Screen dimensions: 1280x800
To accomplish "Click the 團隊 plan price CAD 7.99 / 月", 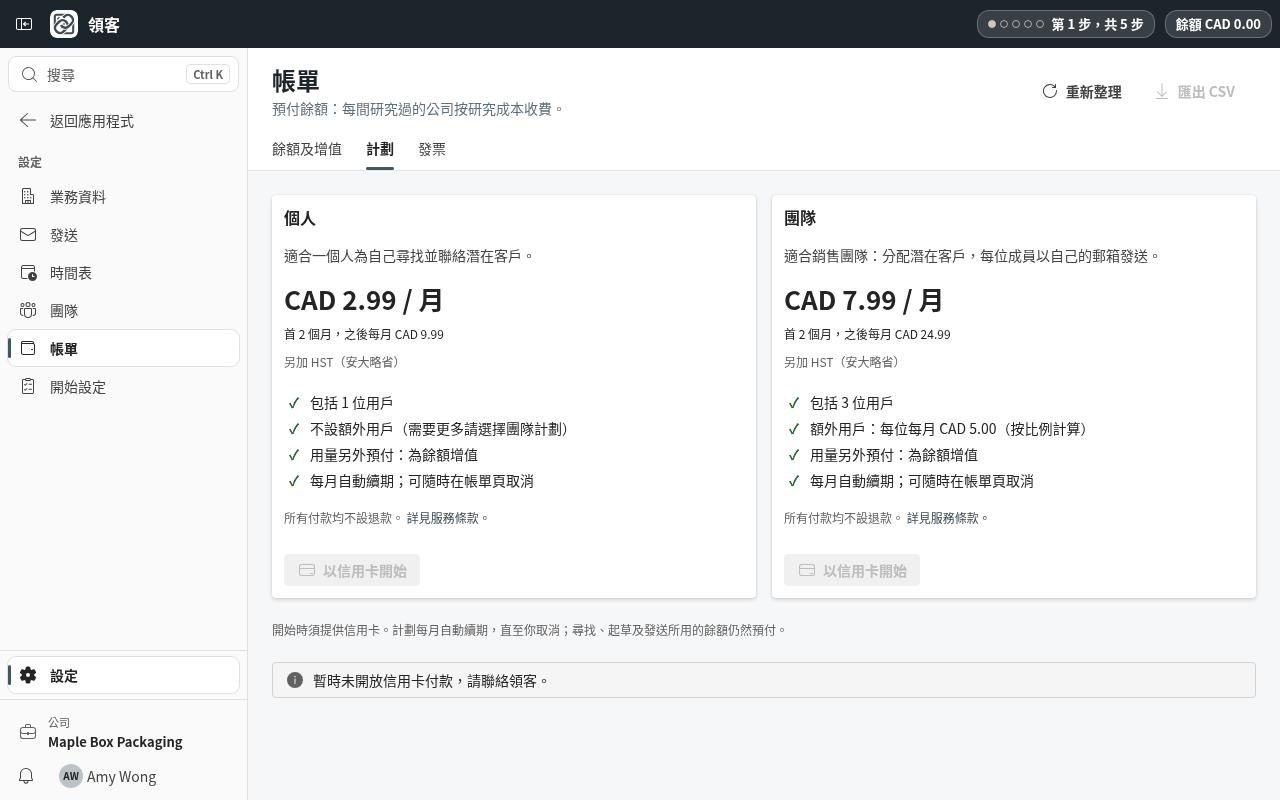I will tap(864, 300).
